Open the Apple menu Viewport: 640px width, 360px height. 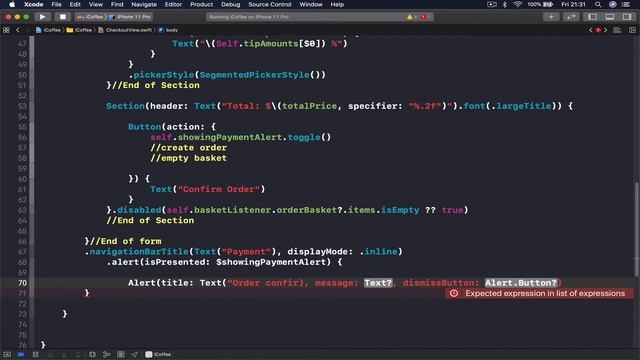tap(12, 4)
